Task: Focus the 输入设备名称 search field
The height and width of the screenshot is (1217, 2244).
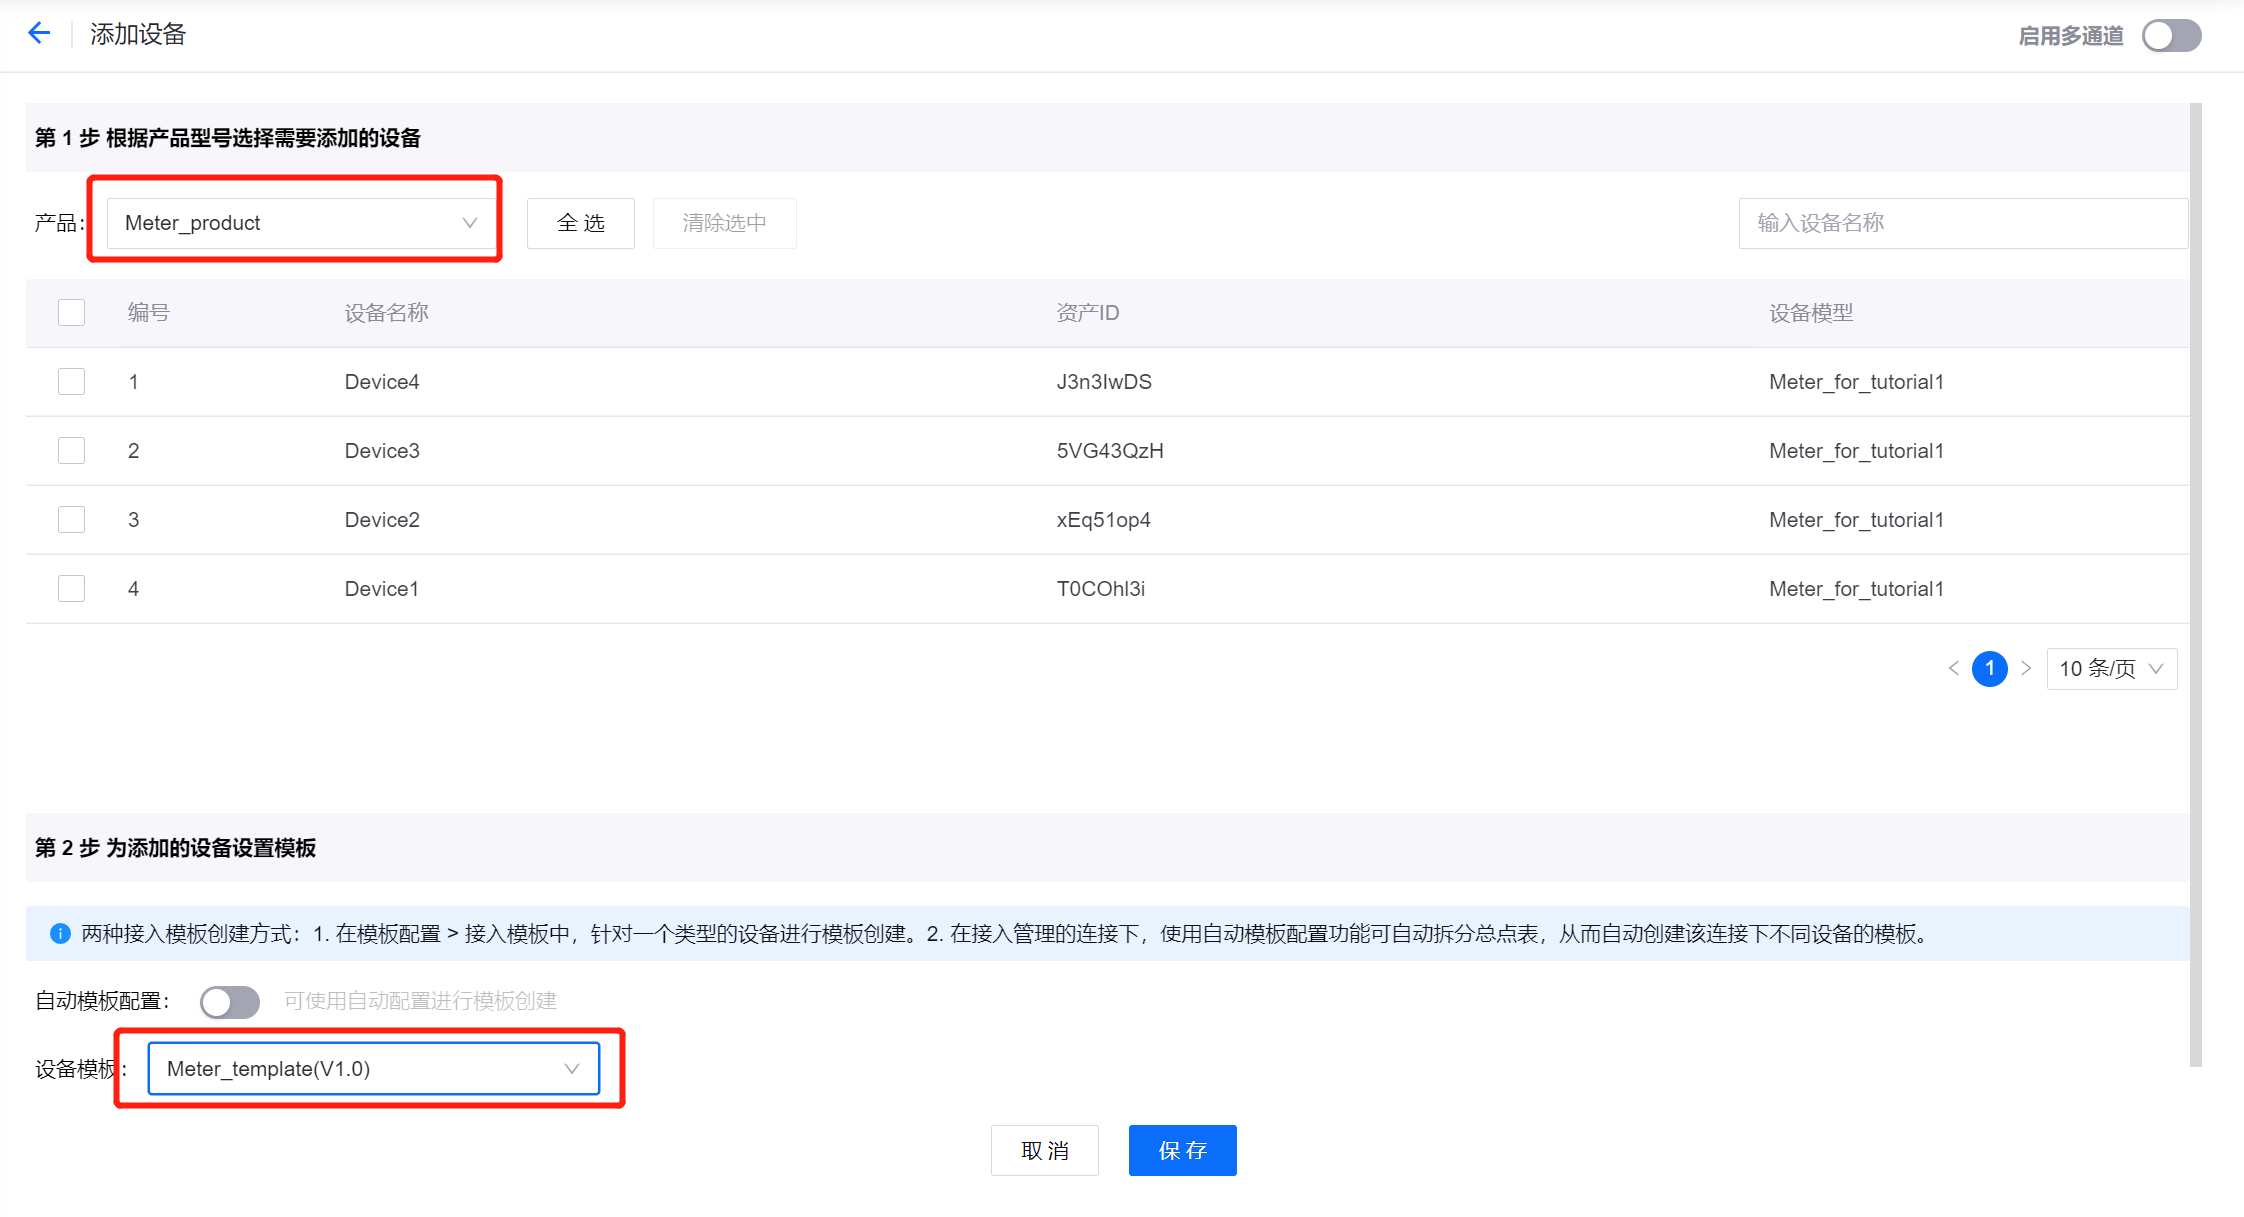Action: pos(1963,223)
